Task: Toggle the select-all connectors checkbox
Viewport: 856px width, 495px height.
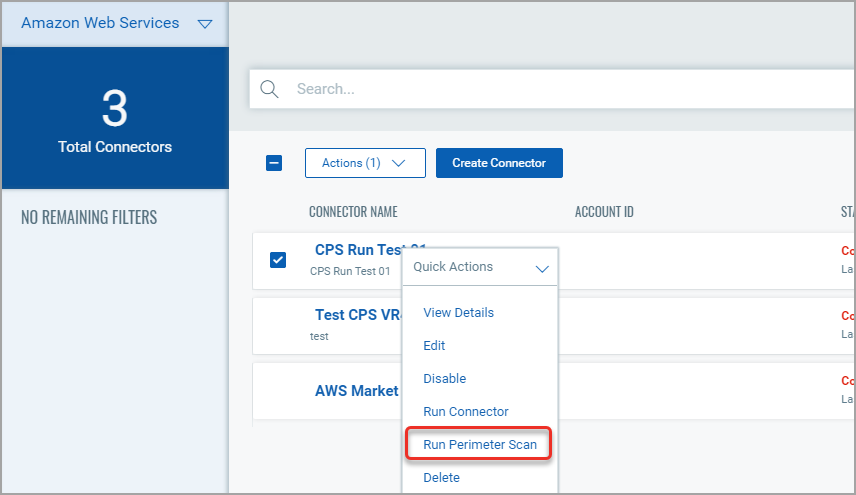Action: [274, 163]
